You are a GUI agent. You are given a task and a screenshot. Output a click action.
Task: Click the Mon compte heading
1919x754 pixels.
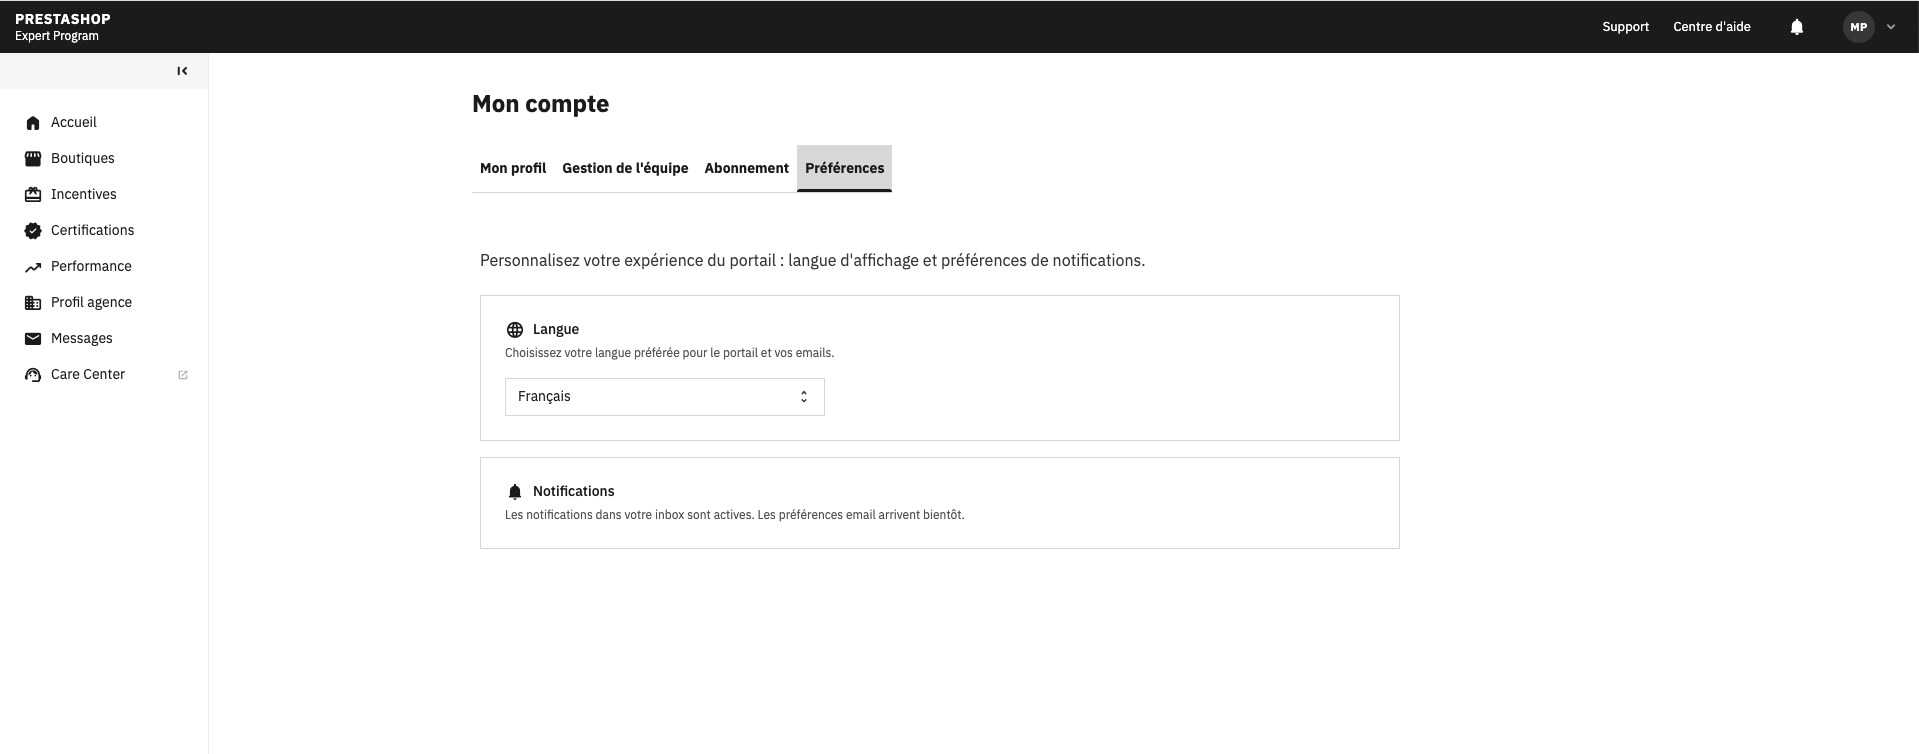pos(540,104)
